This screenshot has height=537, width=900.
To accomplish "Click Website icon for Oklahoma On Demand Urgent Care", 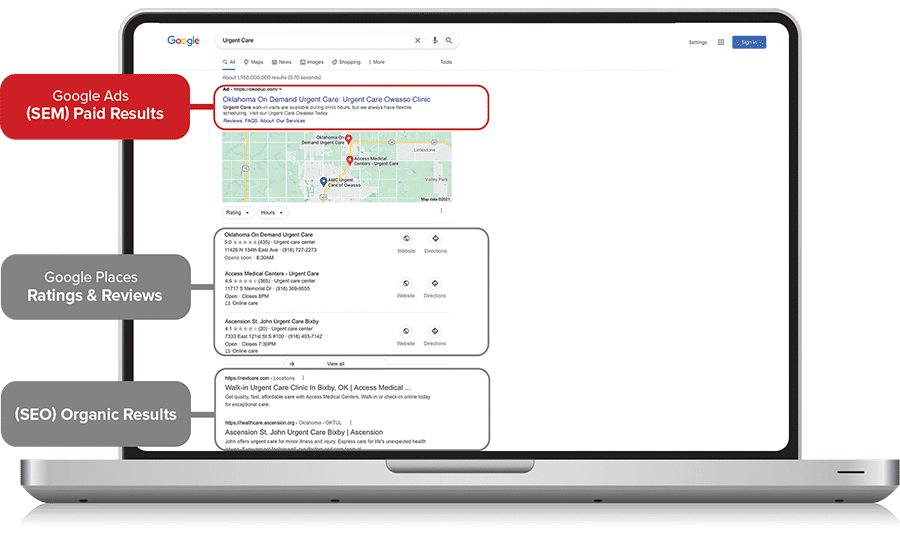I will point(406,239).
